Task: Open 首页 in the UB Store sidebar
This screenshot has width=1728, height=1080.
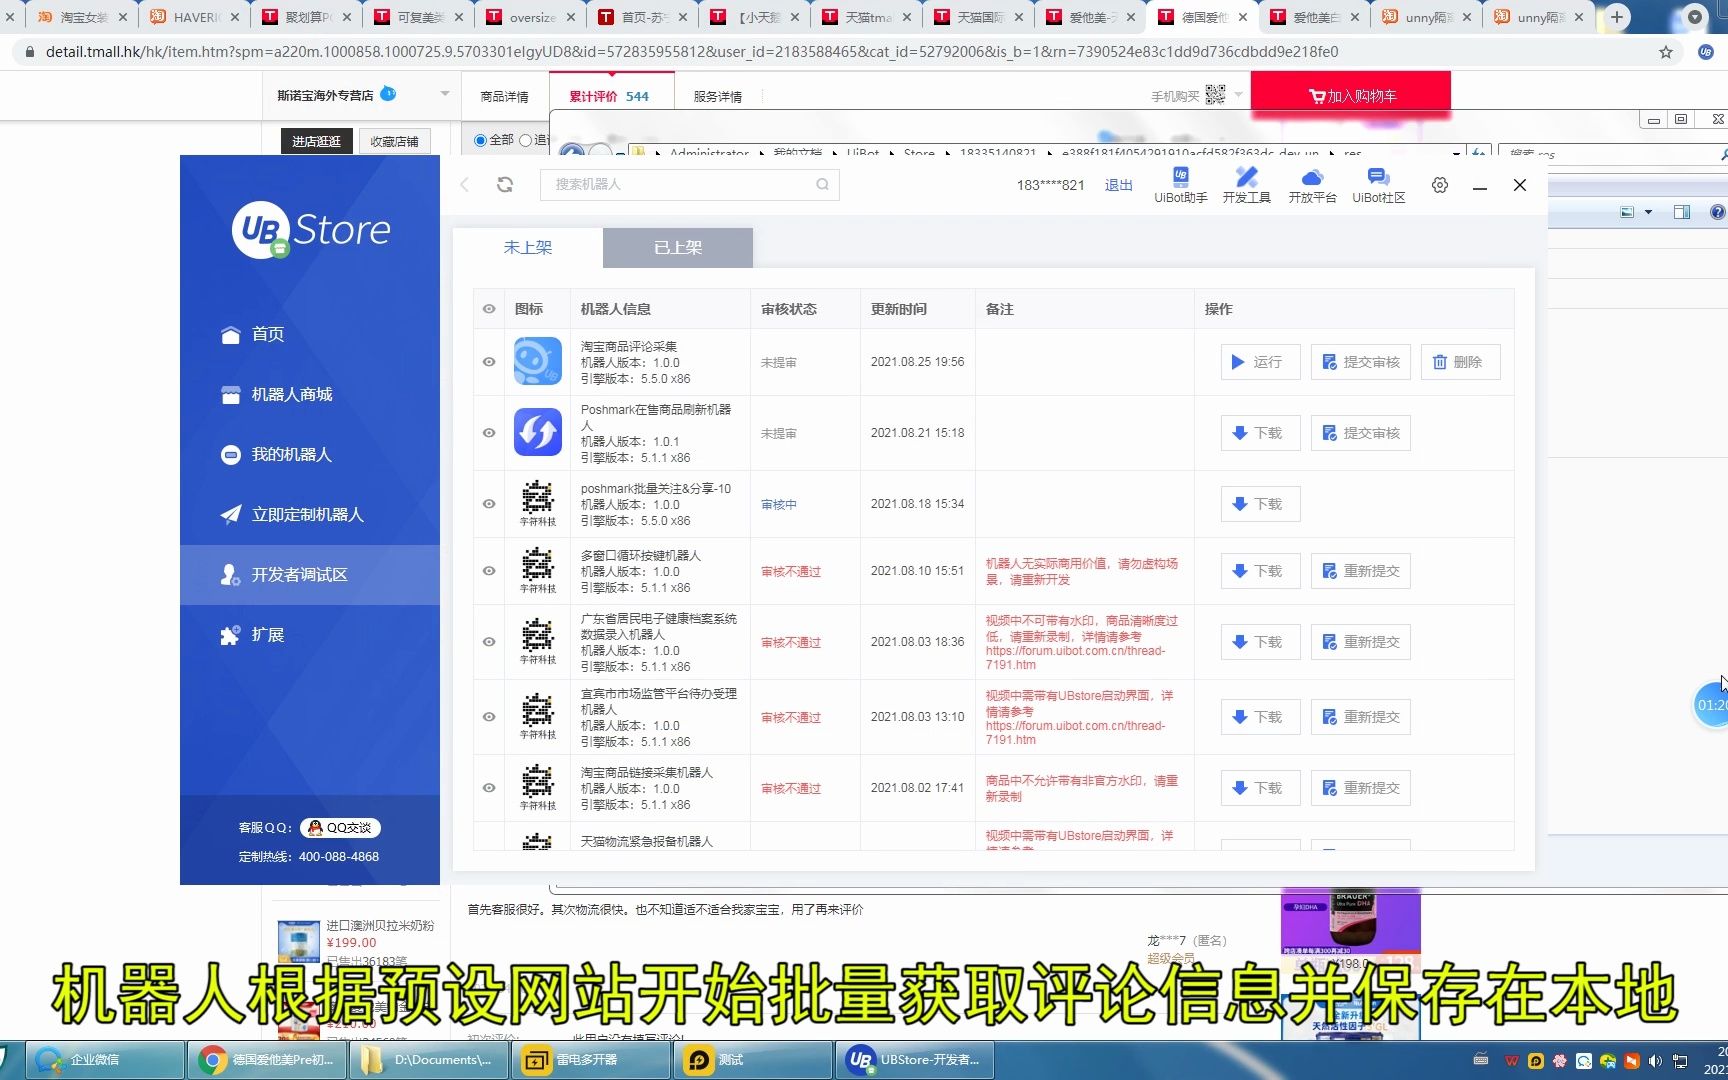Action: coord(310,334)
